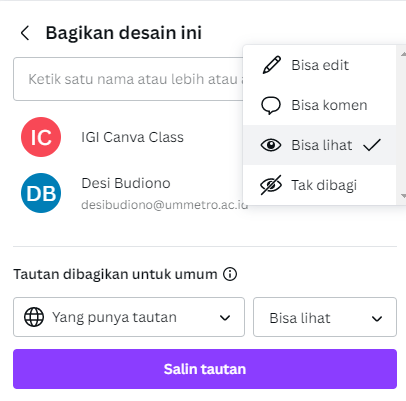Focus the name or email input field

(x=128, y=79)
